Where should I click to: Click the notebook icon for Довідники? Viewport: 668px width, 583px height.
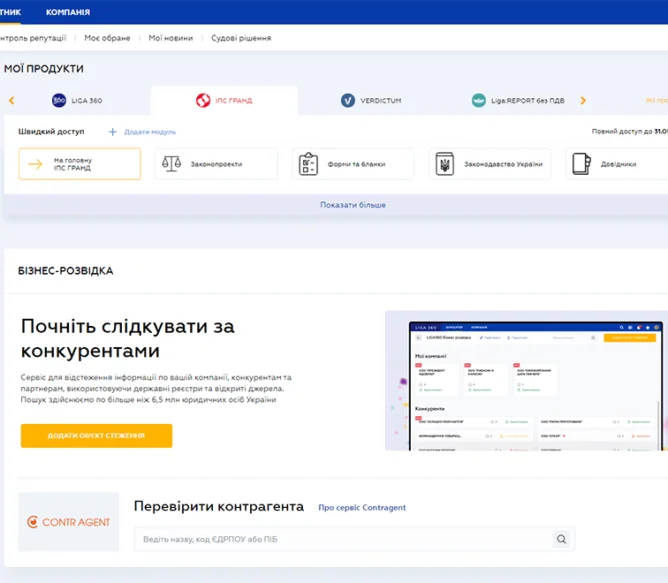pyautogui.click(x=582, y=164)
